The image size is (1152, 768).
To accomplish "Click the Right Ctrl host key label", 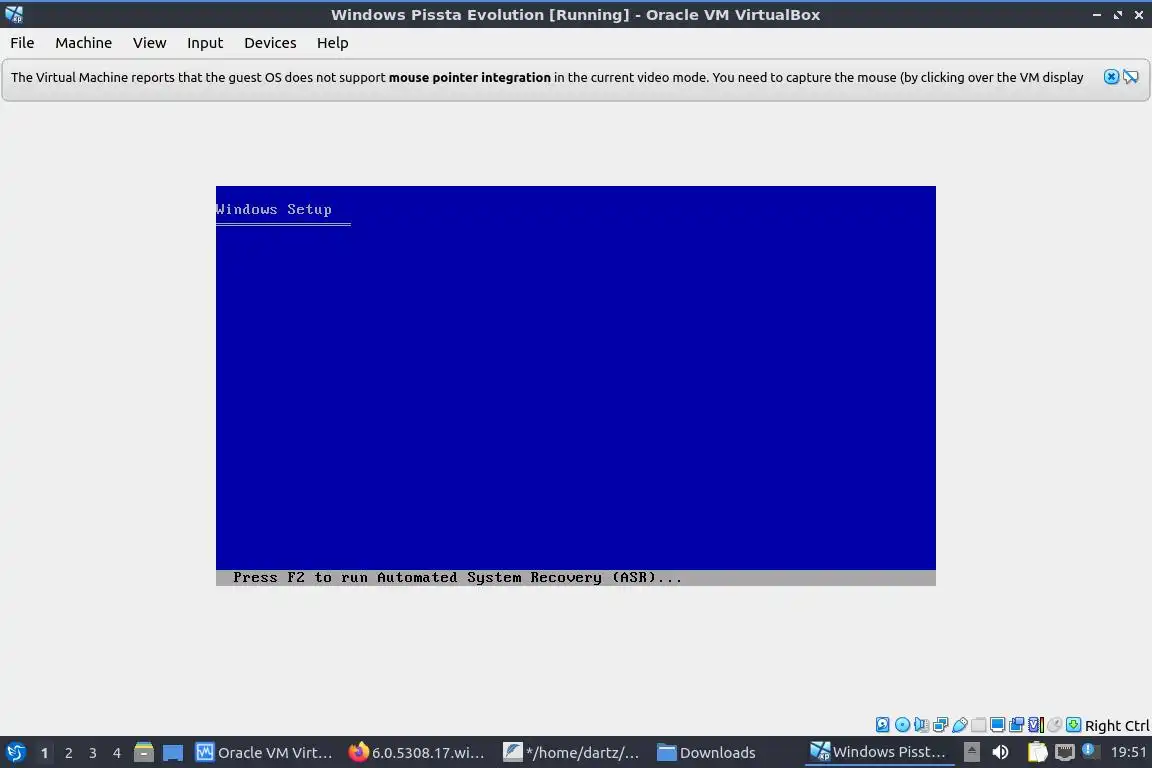I will tap(1117, 725).
